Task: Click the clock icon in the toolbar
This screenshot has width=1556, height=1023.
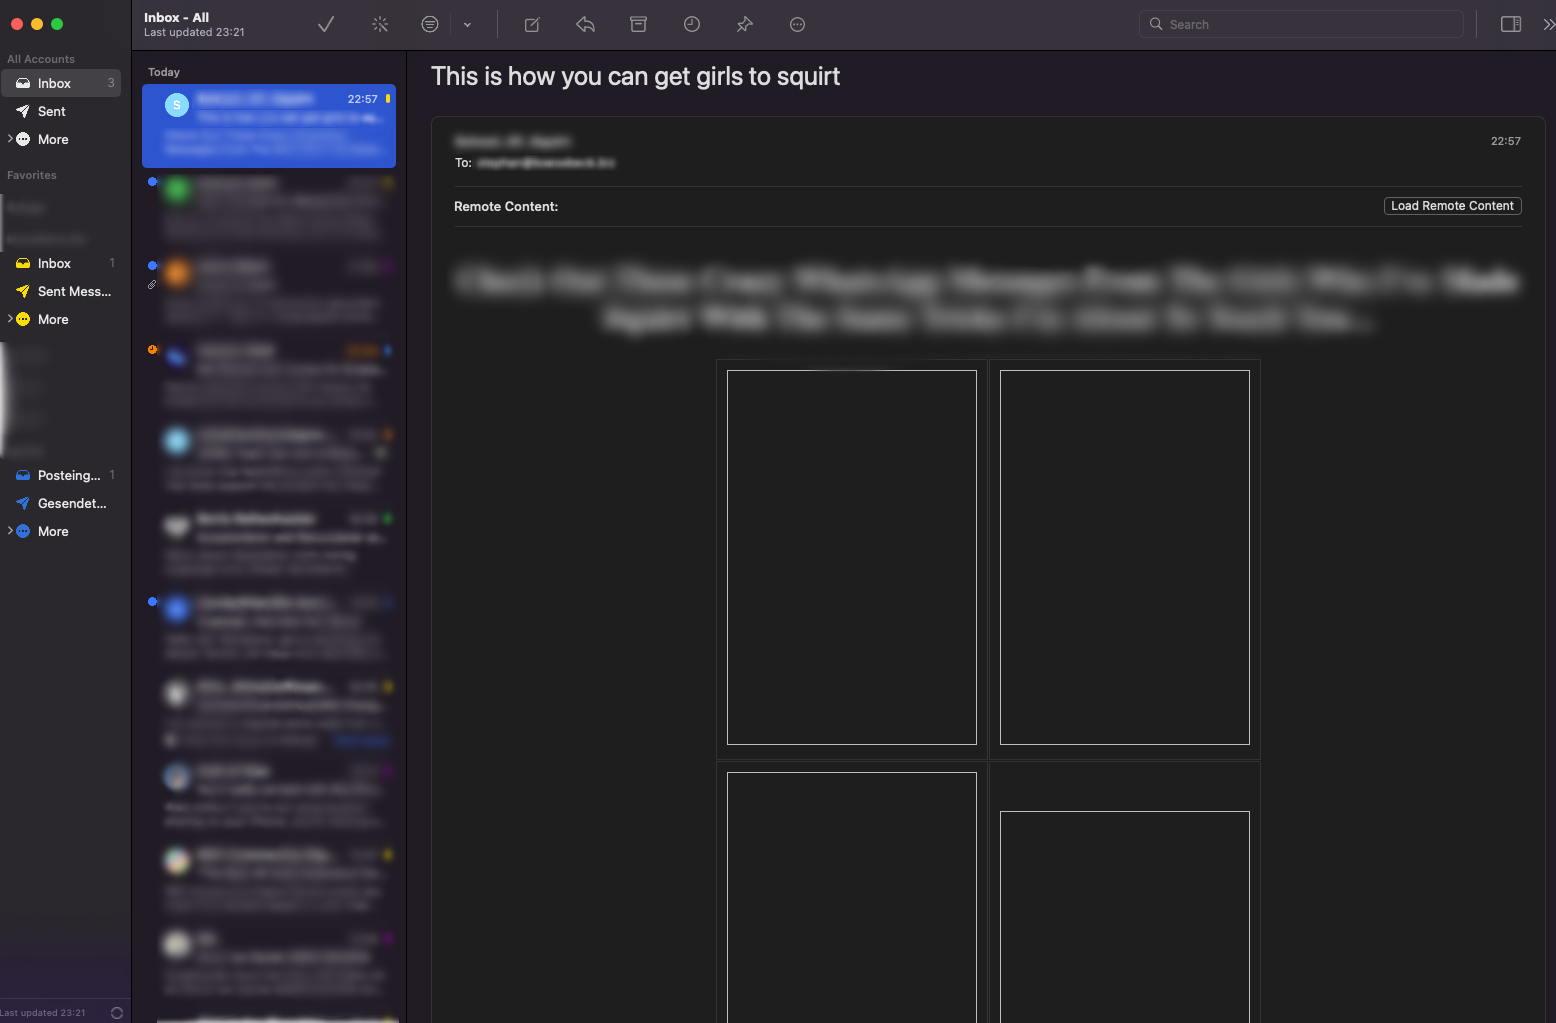Action: [691, 25]
